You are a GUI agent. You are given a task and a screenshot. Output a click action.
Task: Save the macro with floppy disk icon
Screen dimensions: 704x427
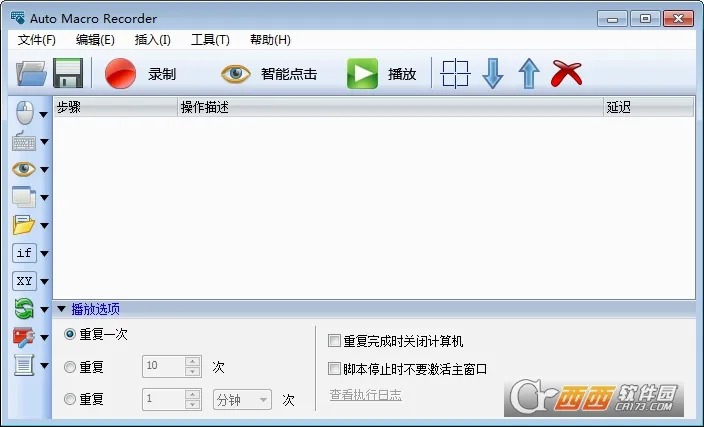[x=68, y=73]
